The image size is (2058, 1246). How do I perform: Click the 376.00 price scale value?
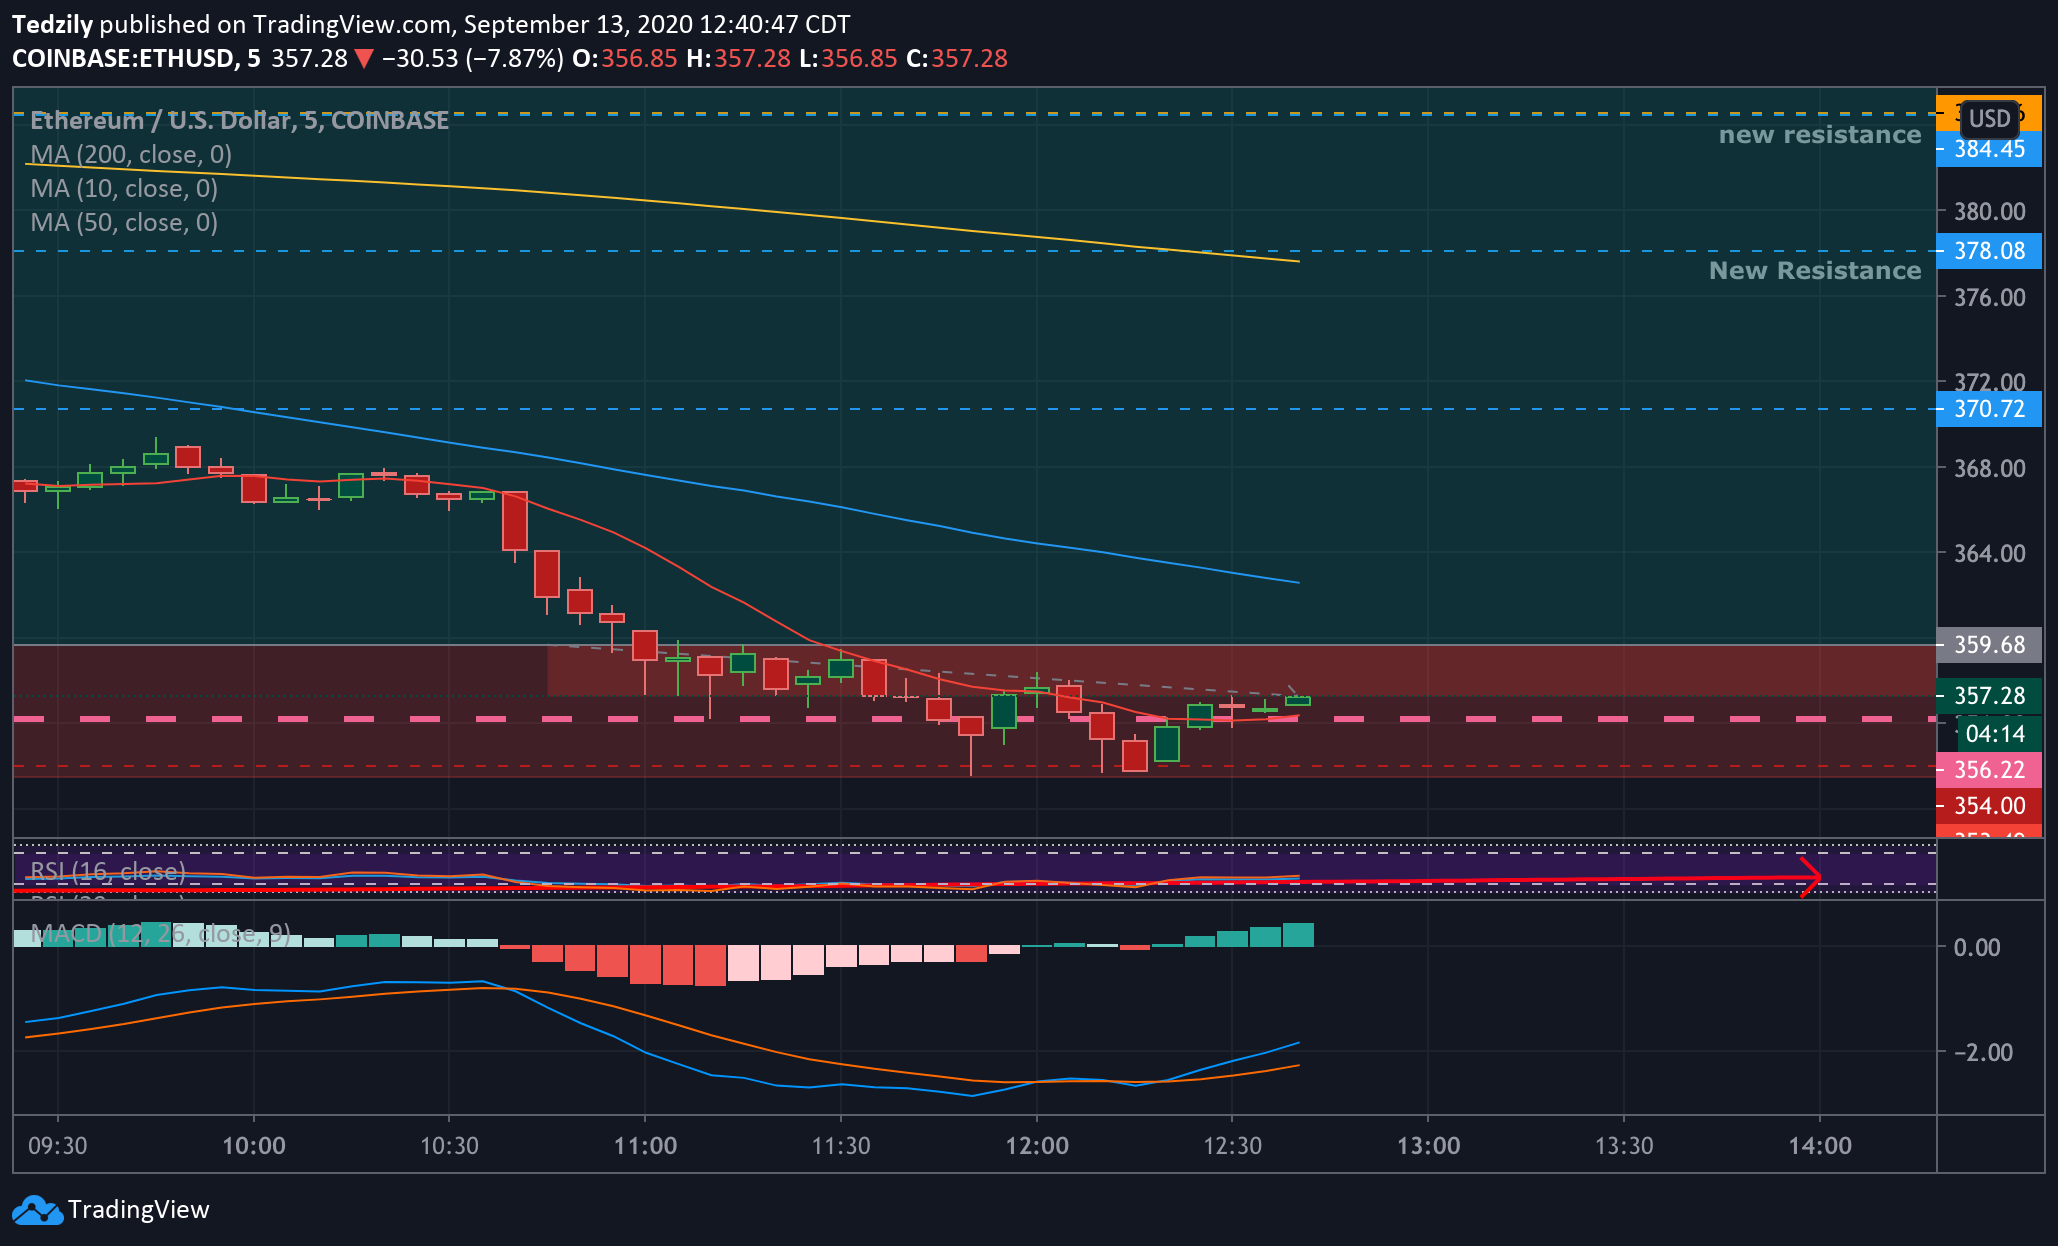[1989, 298]
